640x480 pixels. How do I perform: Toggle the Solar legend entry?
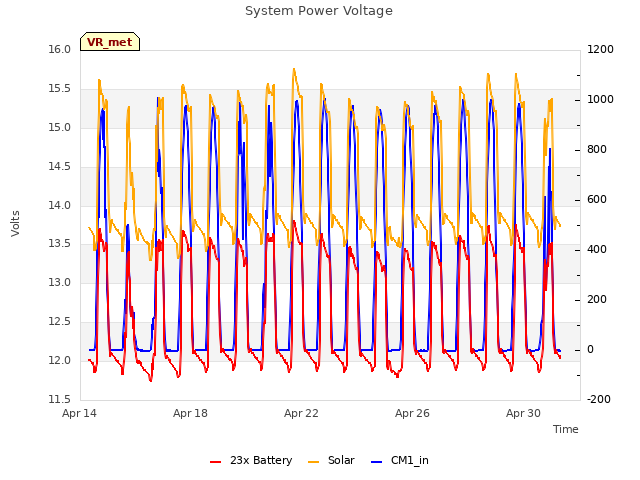coord(331,460)
